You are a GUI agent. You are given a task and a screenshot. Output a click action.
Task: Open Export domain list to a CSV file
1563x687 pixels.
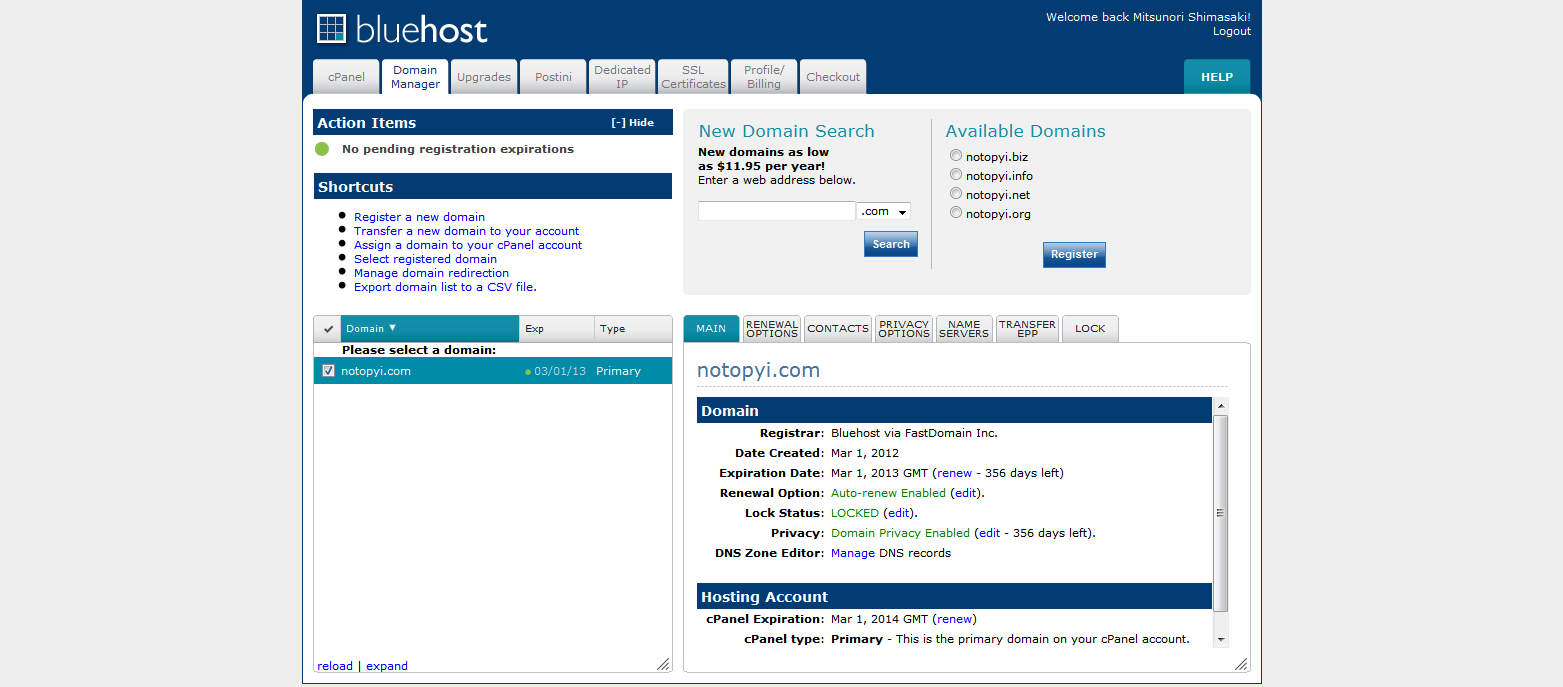pos(445,287)
